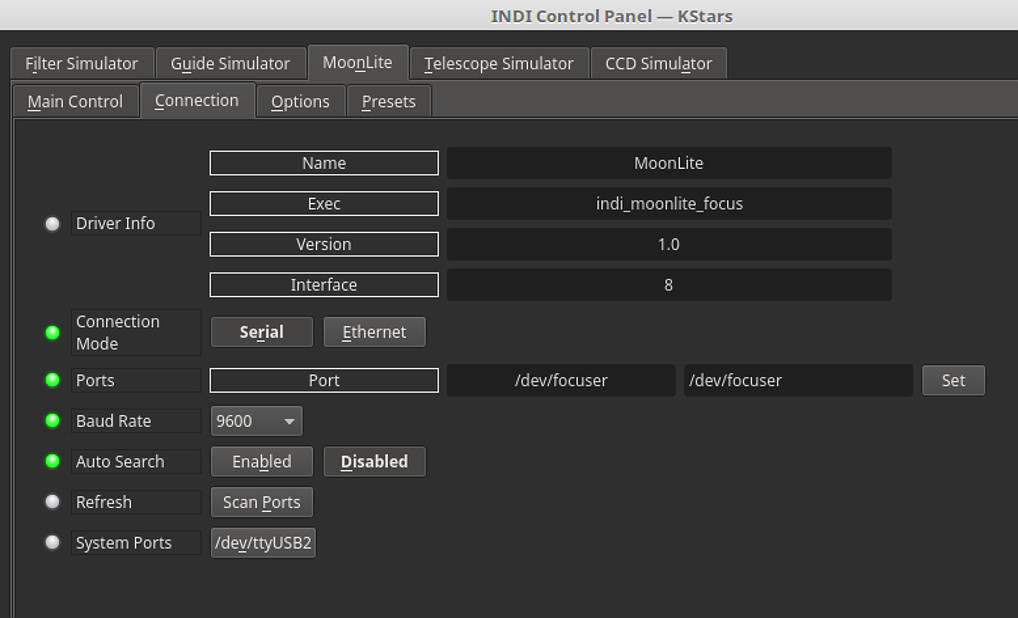Enable Auto Search

pyautogui.click(x=261, y=461)
